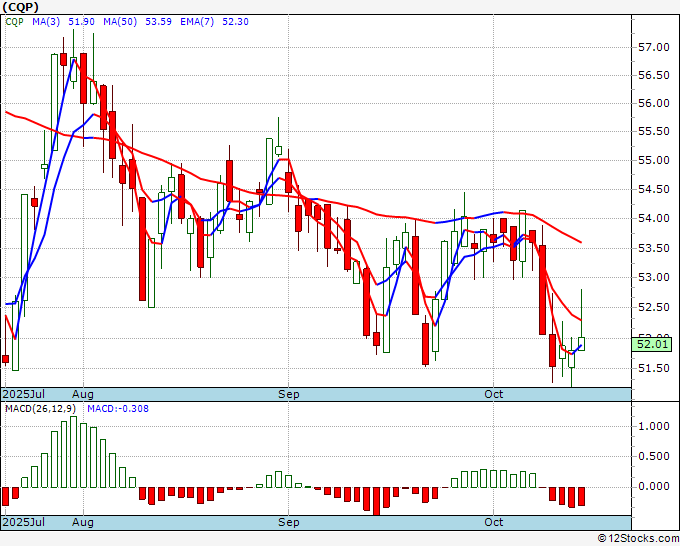Click the 1.000 MACD axis label
Viewport: 680px width, 546px height.
654,426
